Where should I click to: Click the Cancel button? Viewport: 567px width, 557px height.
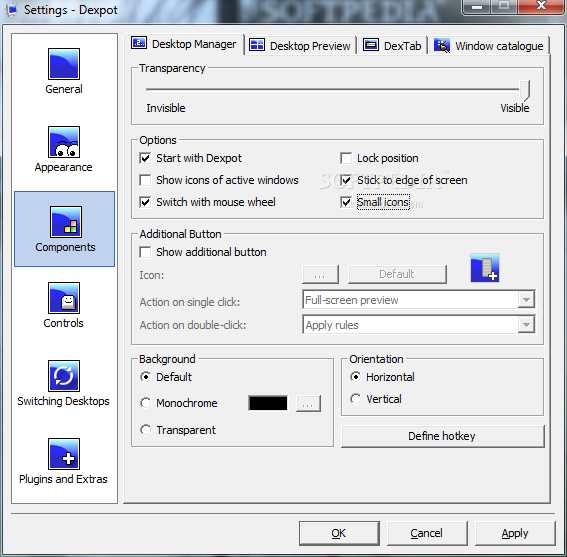[x=427, y=533]
